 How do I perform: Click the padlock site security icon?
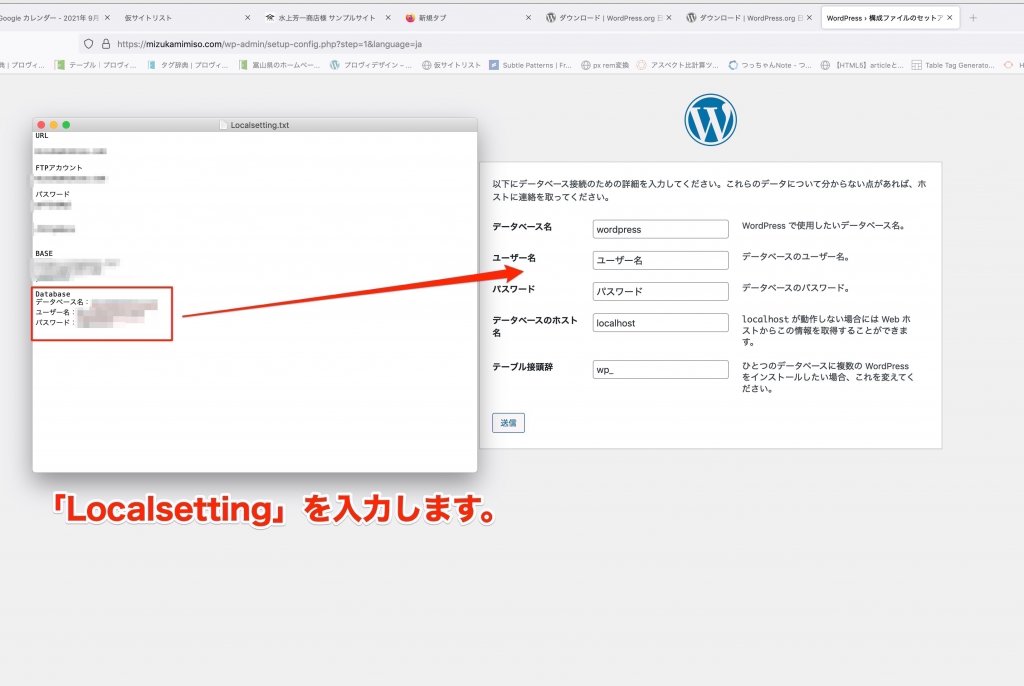(x=105, y=44)
